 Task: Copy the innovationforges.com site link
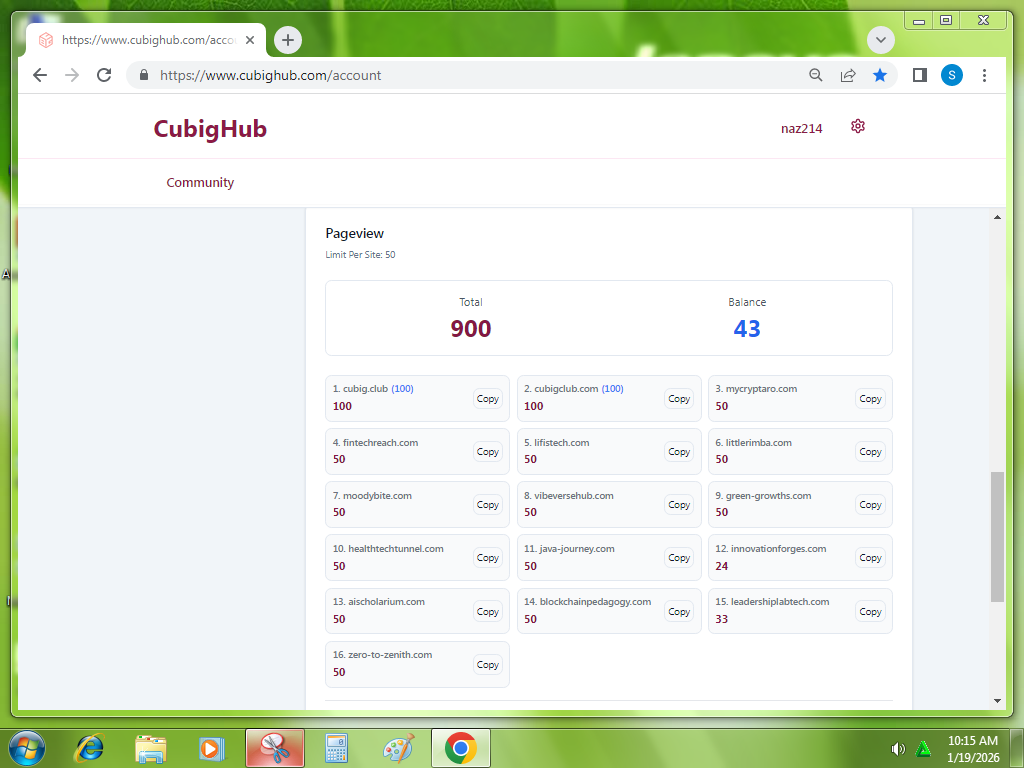(x=870, y=558)
